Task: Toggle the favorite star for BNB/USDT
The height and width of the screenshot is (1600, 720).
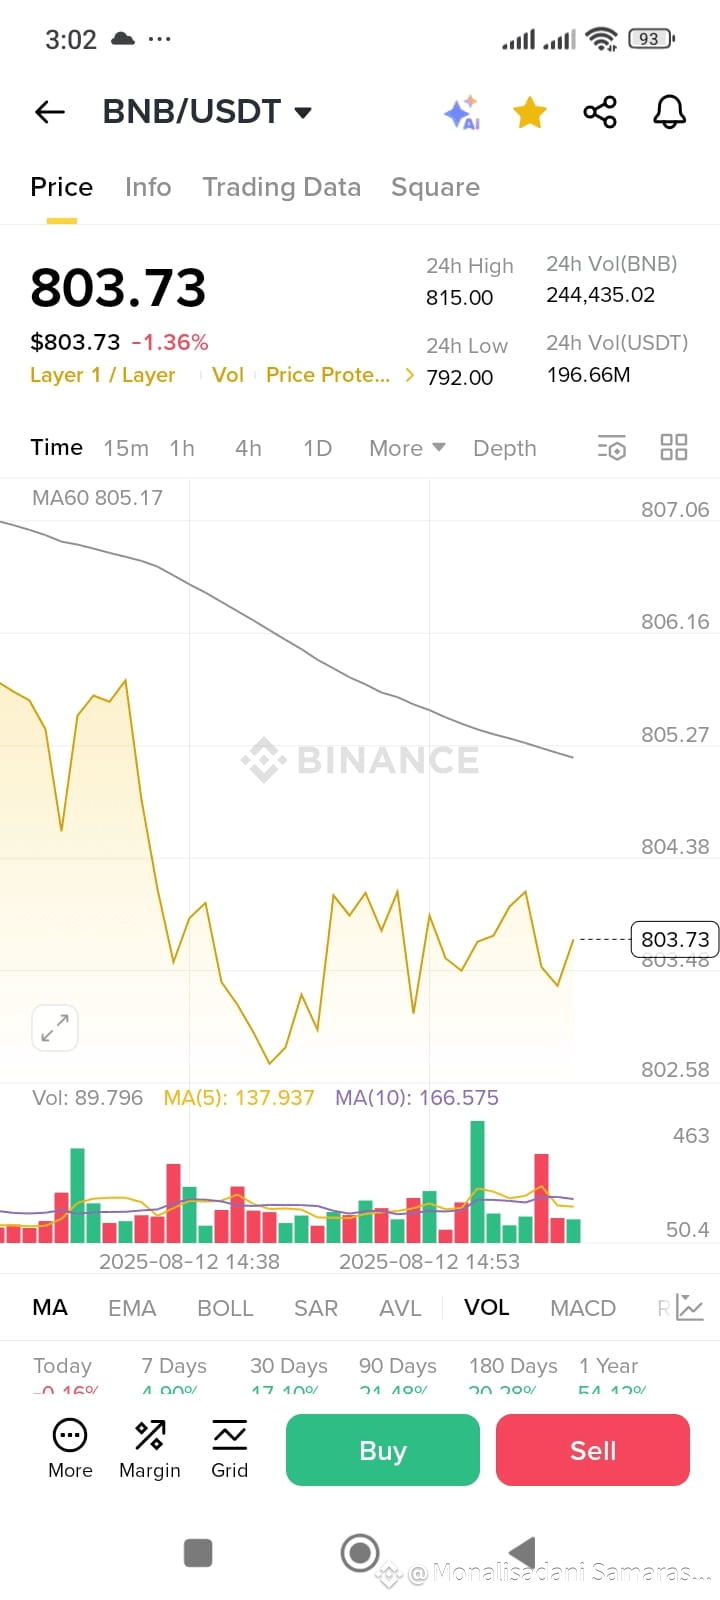Action: tap(530, 112)
